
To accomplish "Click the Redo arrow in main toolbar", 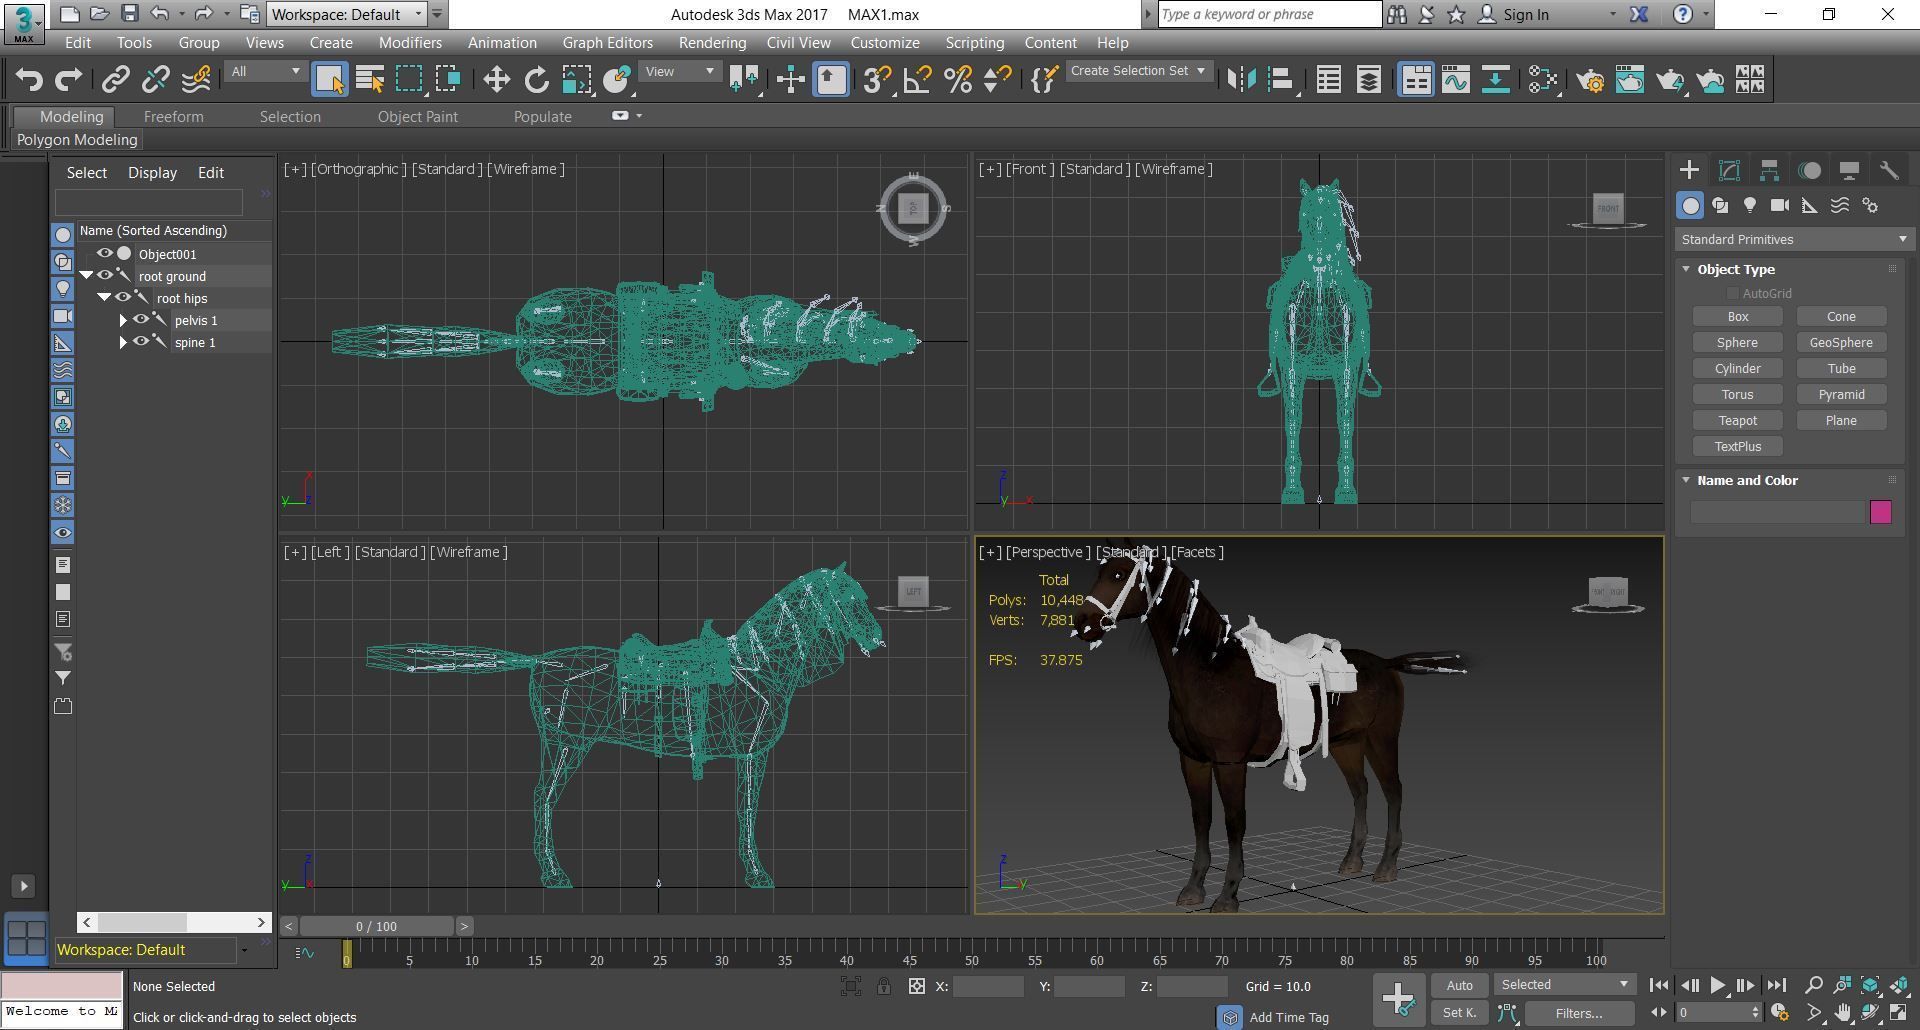I will point(68,80).
